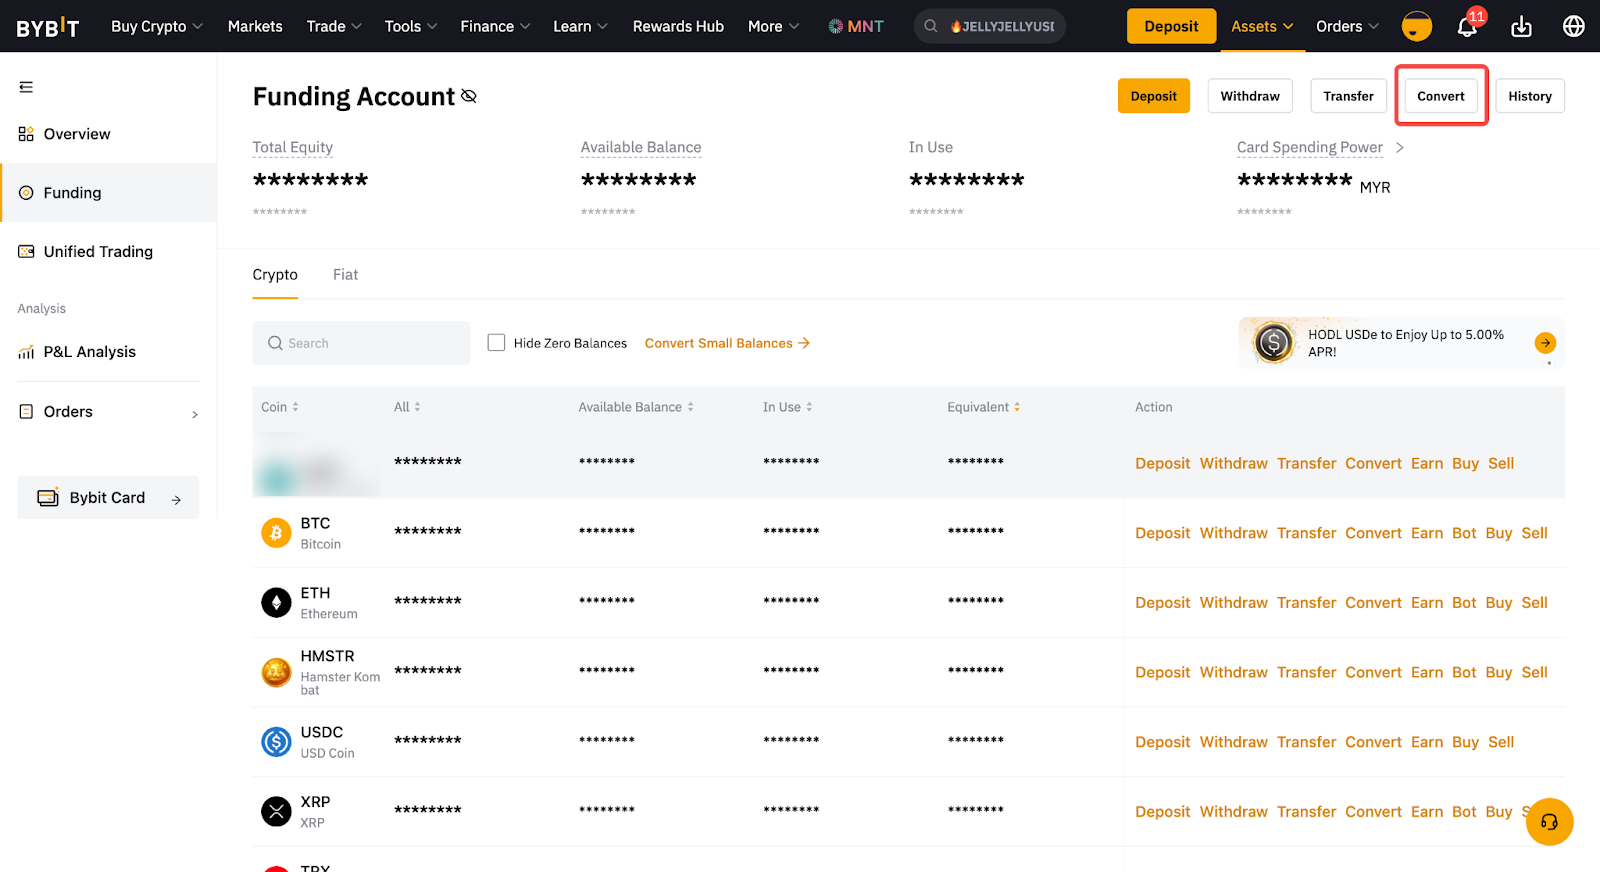Viewport: 1600px width, 872px height.
Task: Switch to the Fiat tab
Action: pos(345,275)
